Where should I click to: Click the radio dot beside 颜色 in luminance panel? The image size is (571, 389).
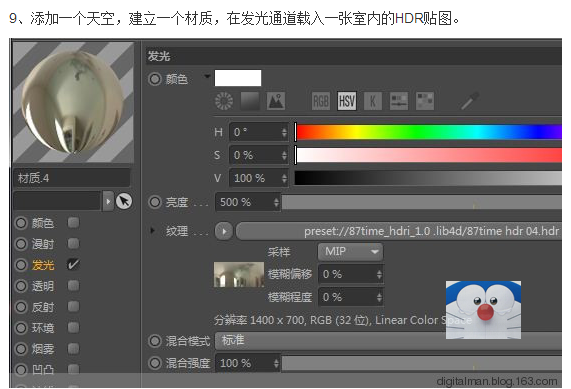[154, 79]
